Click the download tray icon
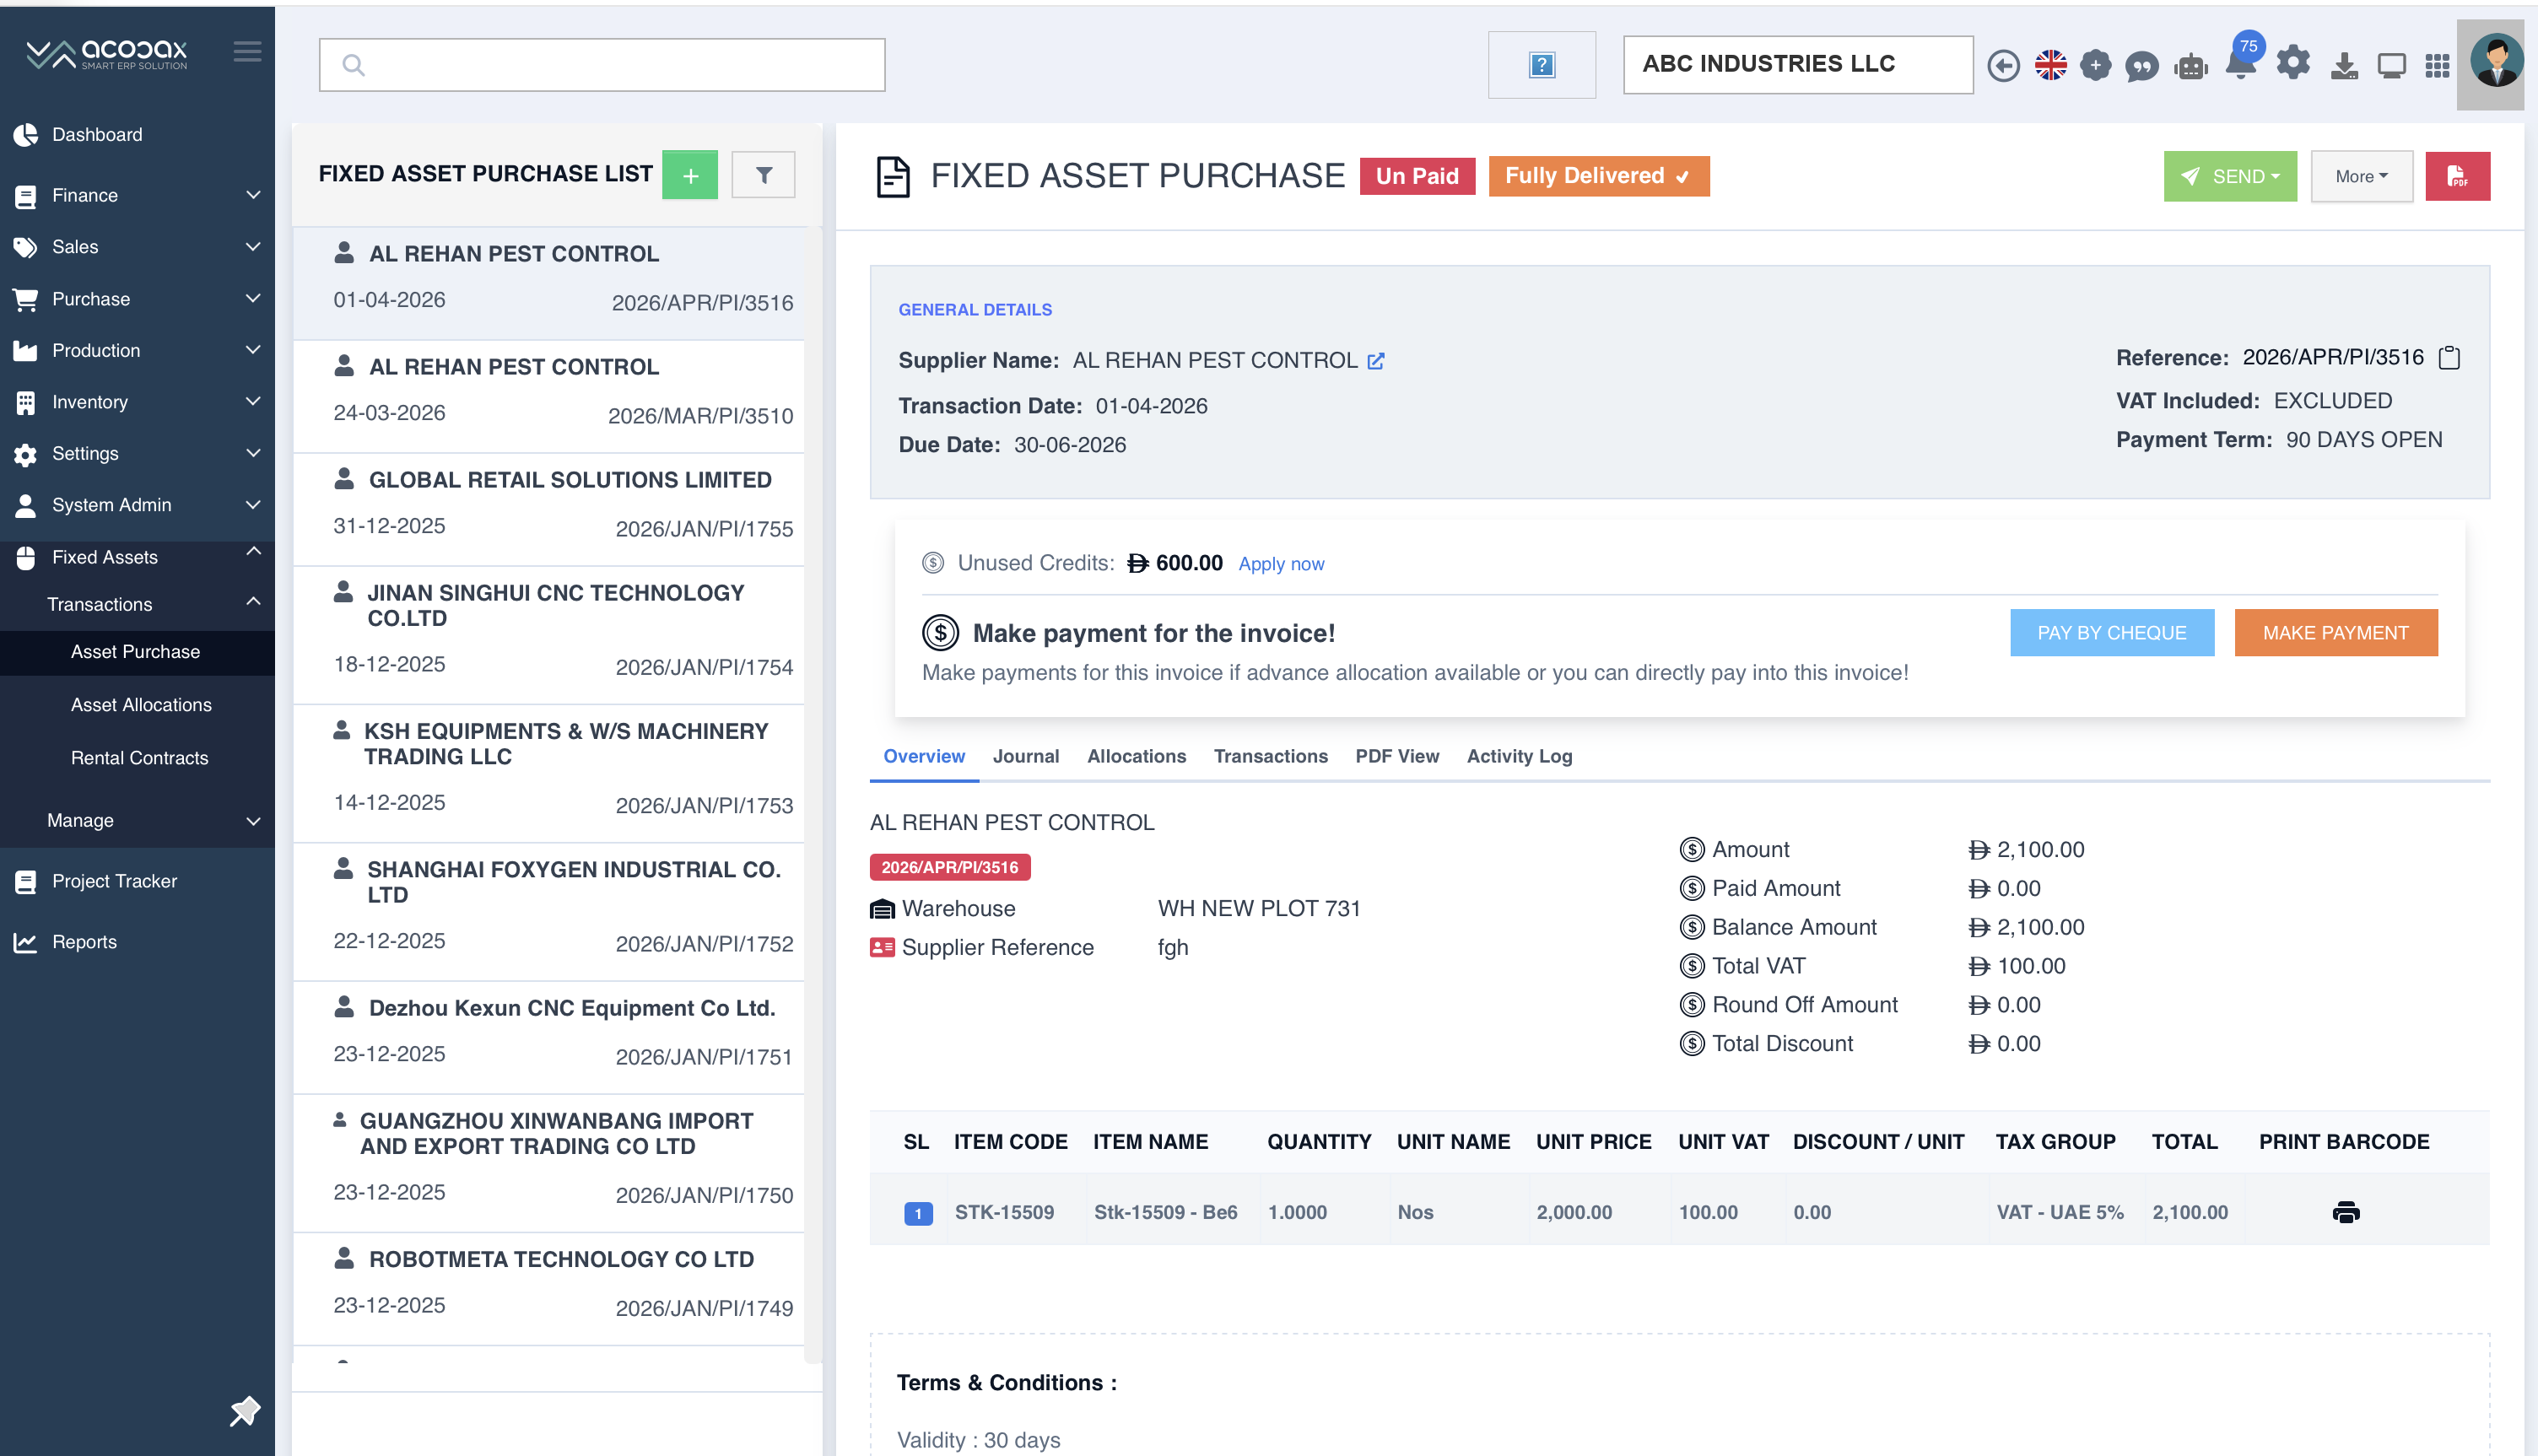The image size is (2538, 1456). click(x=2344, y=66)
